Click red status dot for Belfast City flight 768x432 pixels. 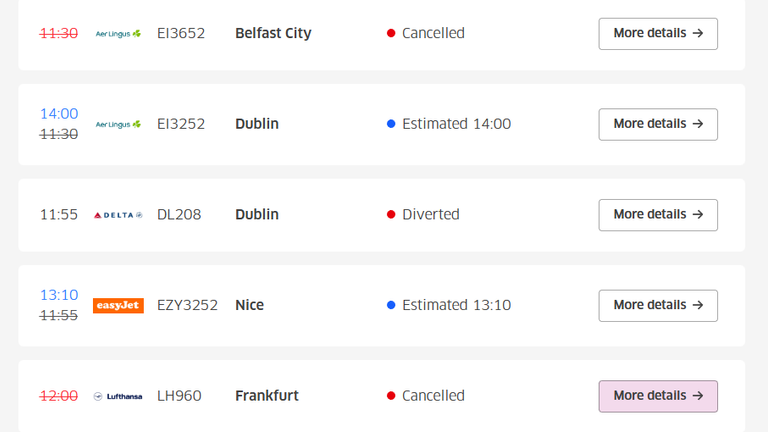(x=391, y=33)
